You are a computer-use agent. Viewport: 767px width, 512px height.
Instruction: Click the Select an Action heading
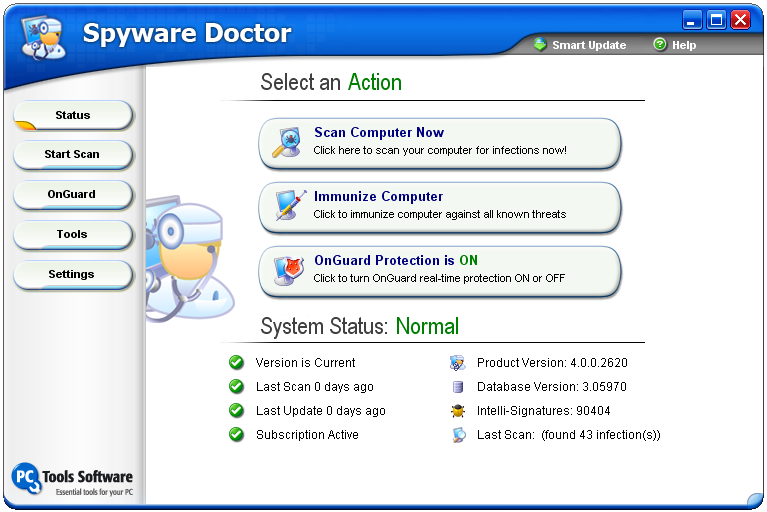(331, 82)
